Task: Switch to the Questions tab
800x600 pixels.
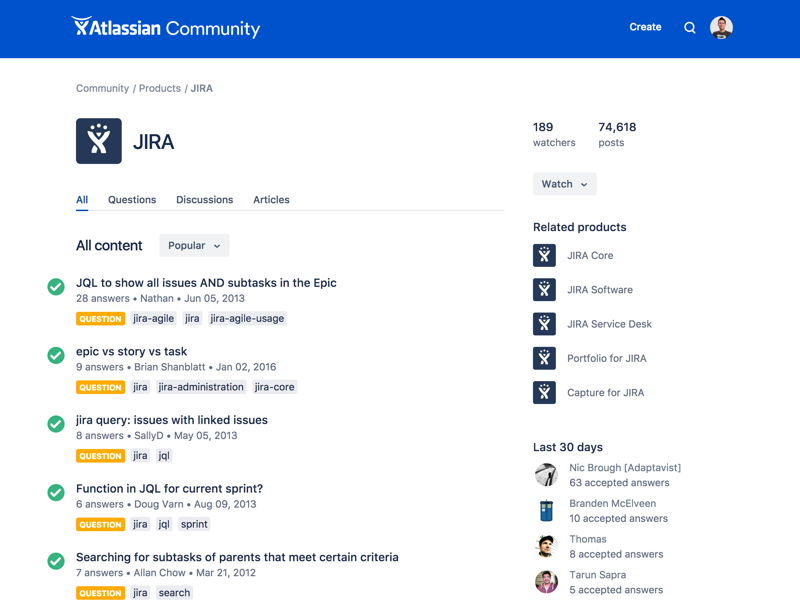Action: coord(132,199)
